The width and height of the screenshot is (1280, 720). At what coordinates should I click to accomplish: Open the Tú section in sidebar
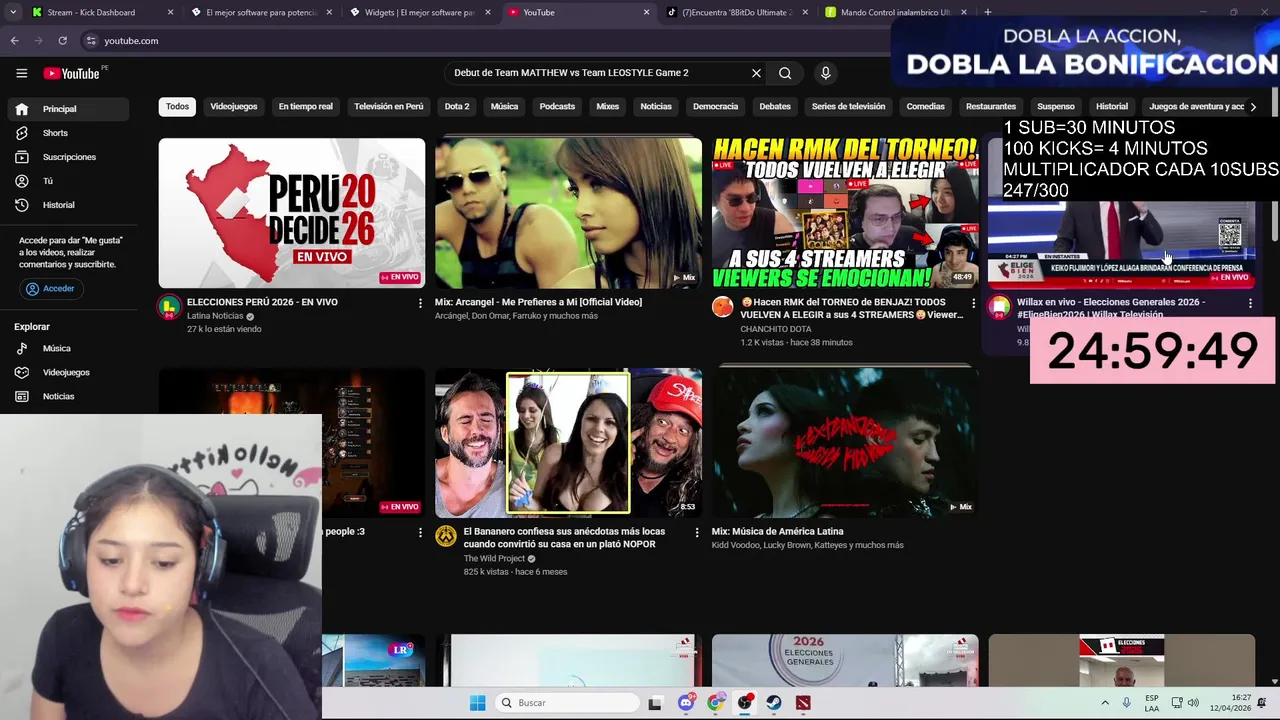point(47,181)
